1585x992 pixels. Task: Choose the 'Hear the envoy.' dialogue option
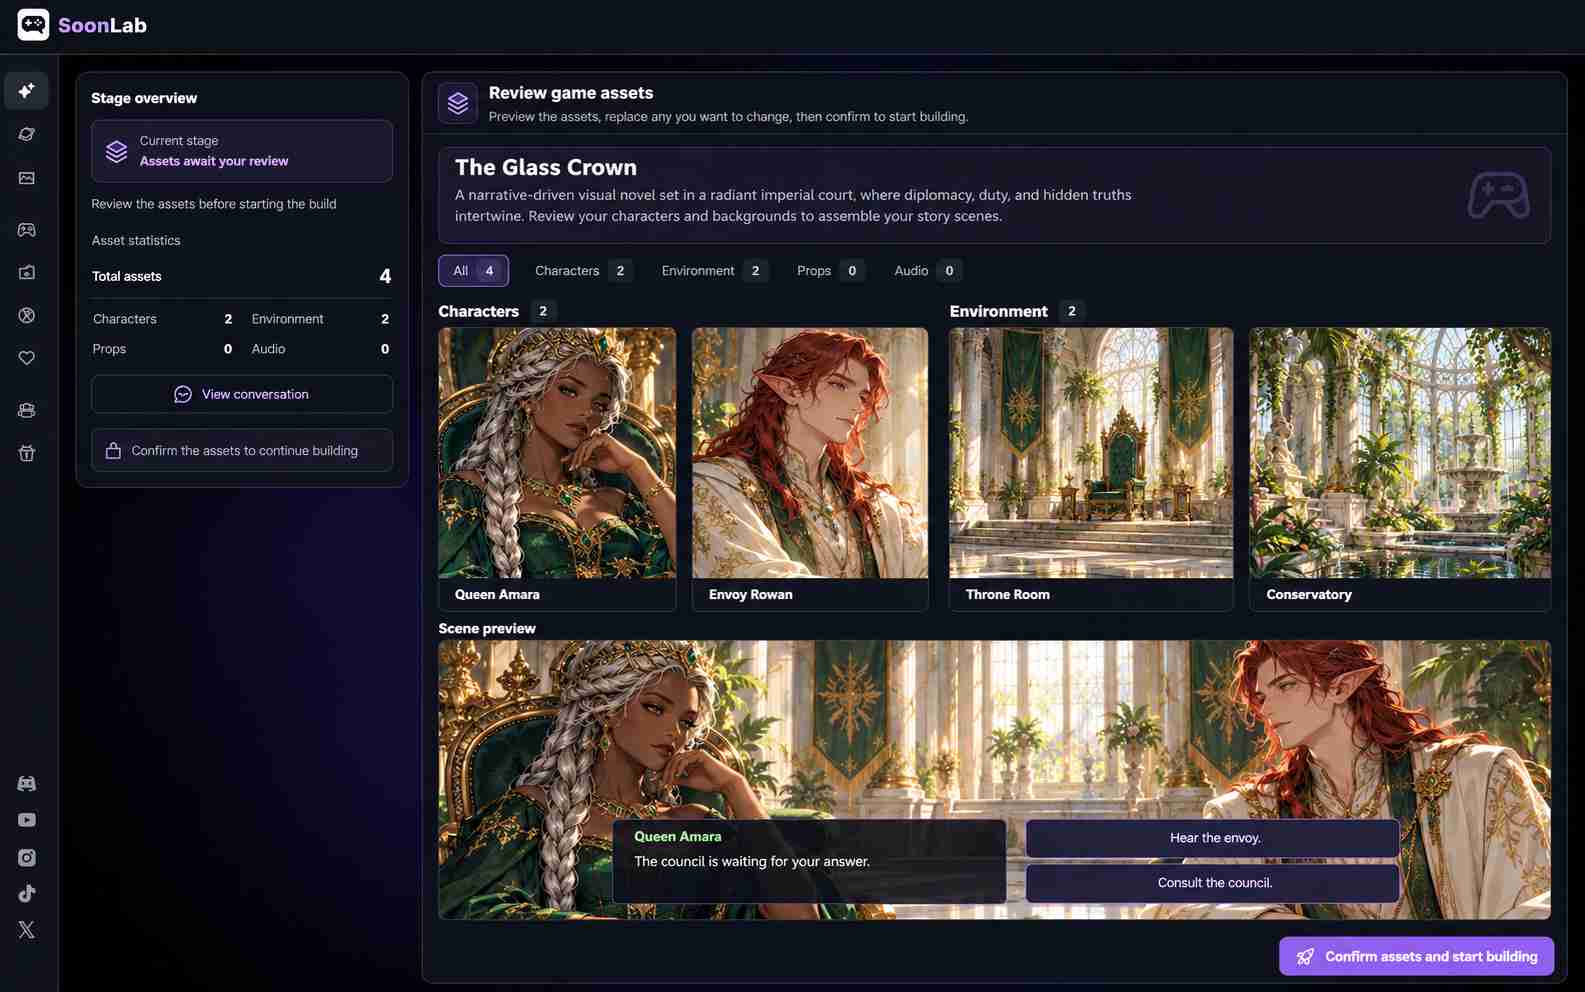coord(1213,838)
